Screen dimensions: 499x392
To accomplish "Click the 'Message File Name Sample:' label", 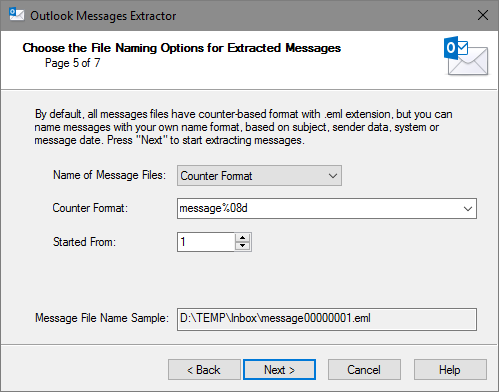I will tap(102, 318).
